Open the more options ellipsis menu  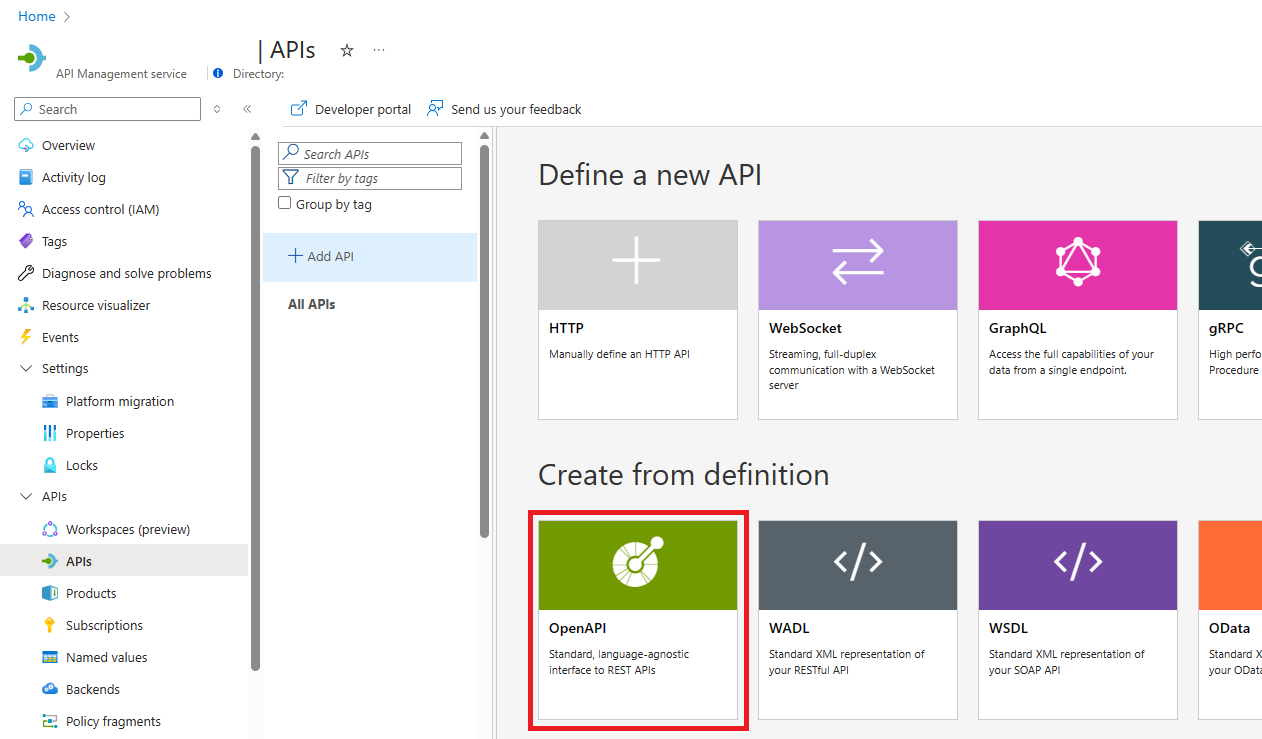click(x=378, y=49)
